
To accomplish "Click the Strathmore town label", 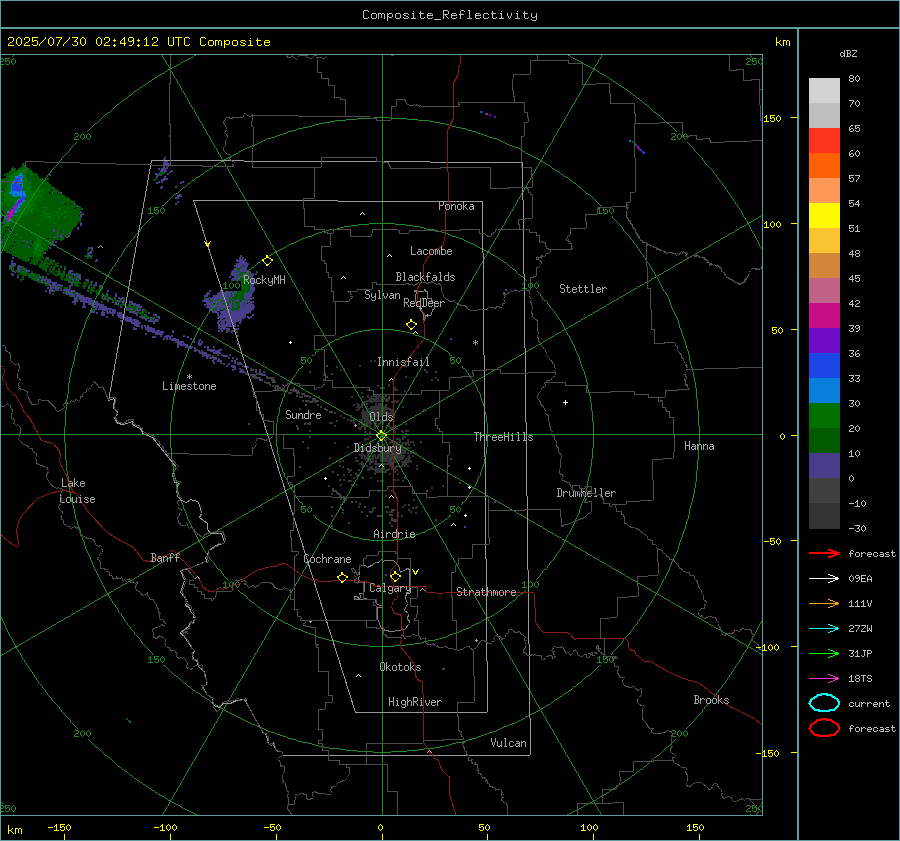I will [x=486, y=592].
